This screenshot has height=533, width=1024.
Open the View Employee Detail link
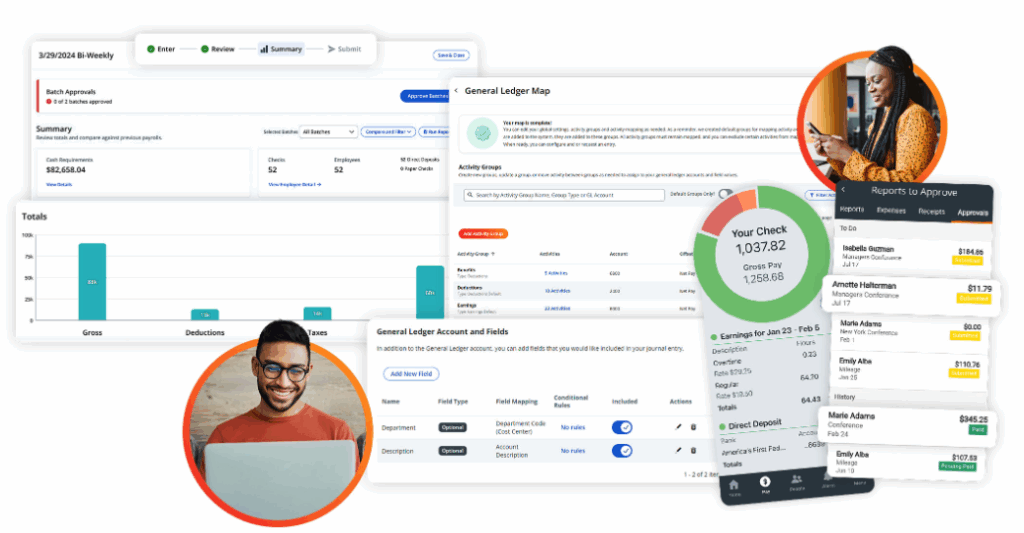click(x=295, y=184)
